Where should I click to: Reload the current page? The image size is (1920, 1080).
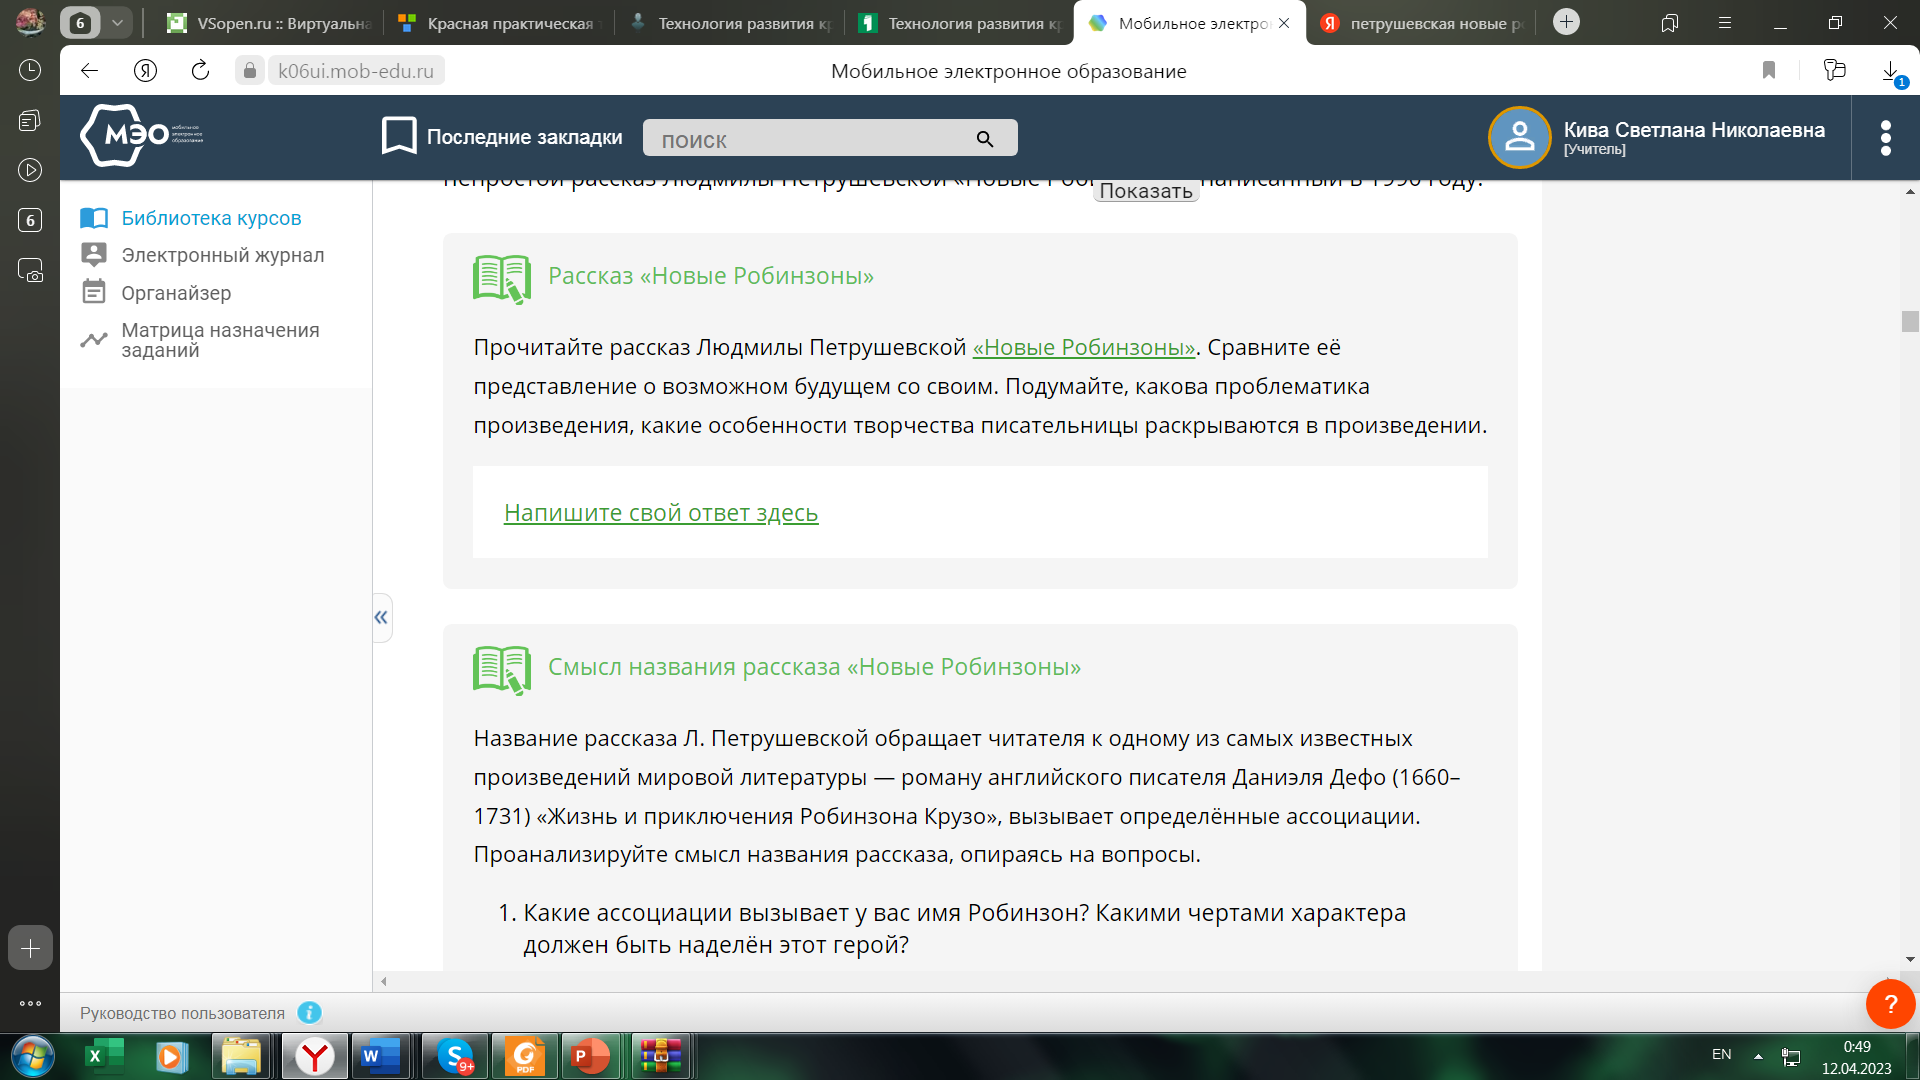200,70
